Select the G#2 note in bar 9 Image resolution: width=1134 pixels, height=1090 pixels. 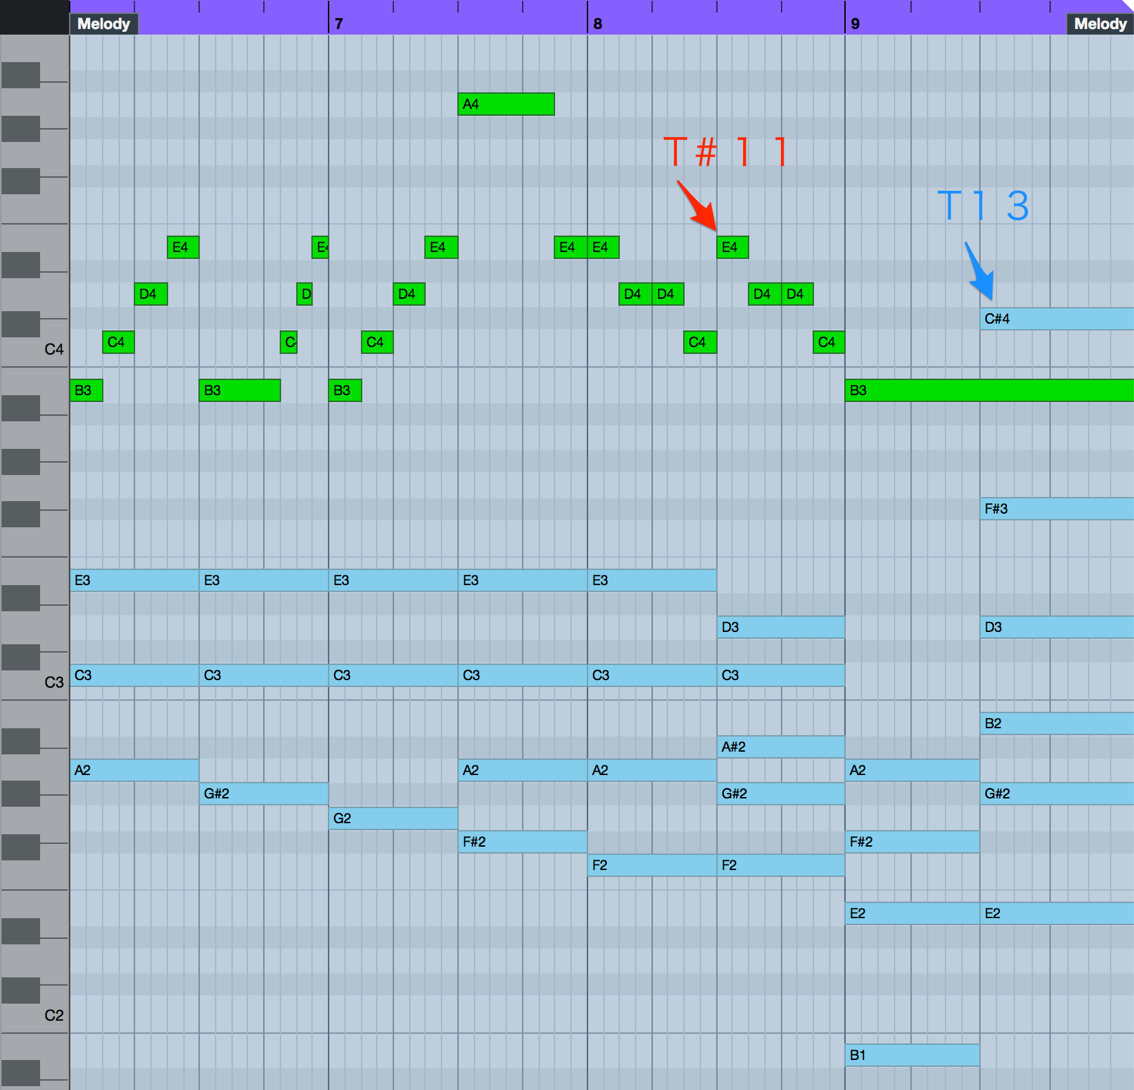[1057, 793]
